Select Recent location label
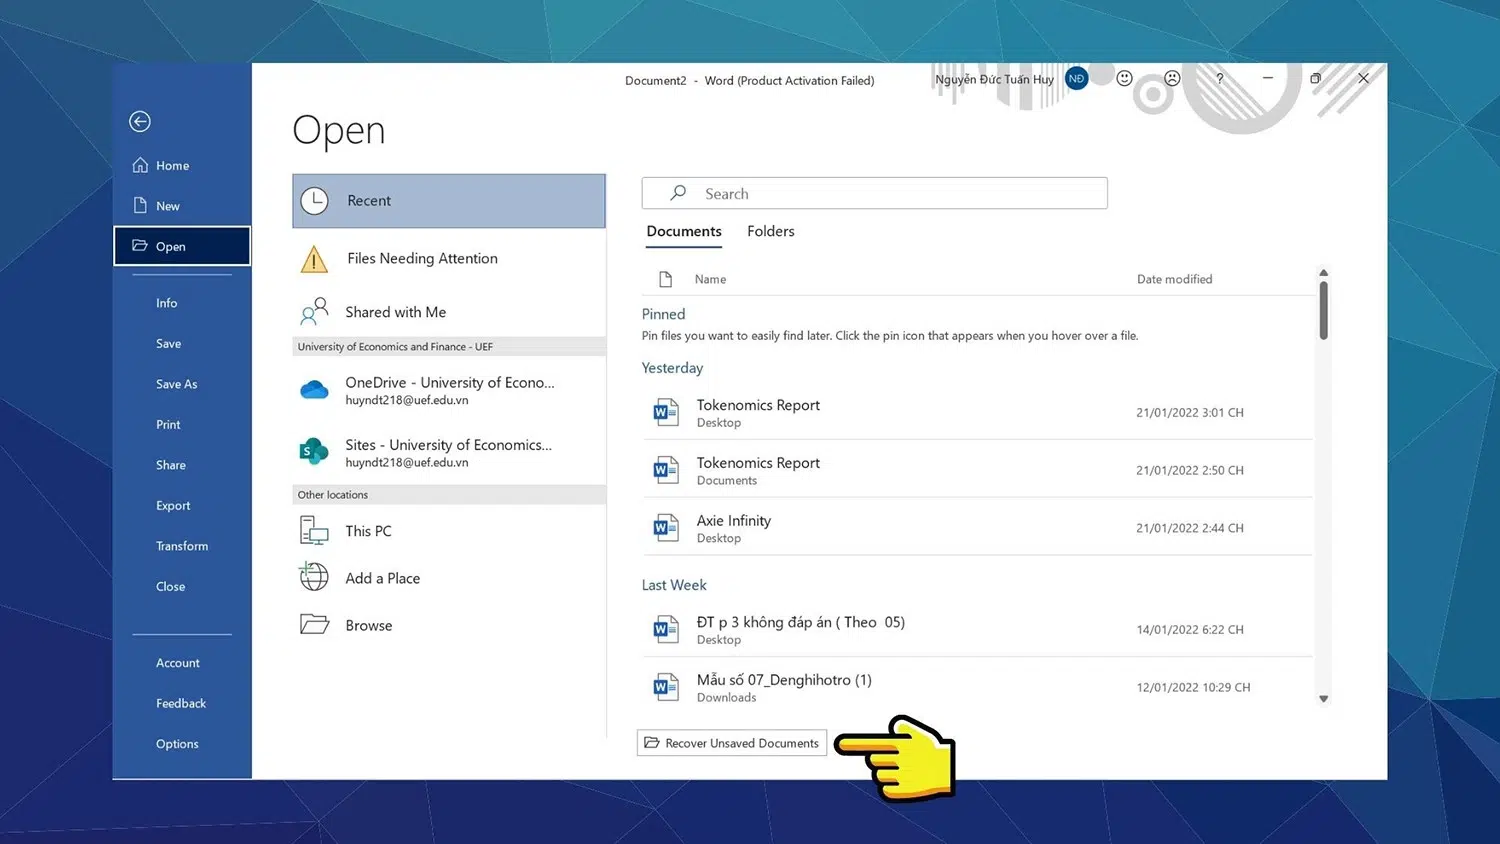 369,201
